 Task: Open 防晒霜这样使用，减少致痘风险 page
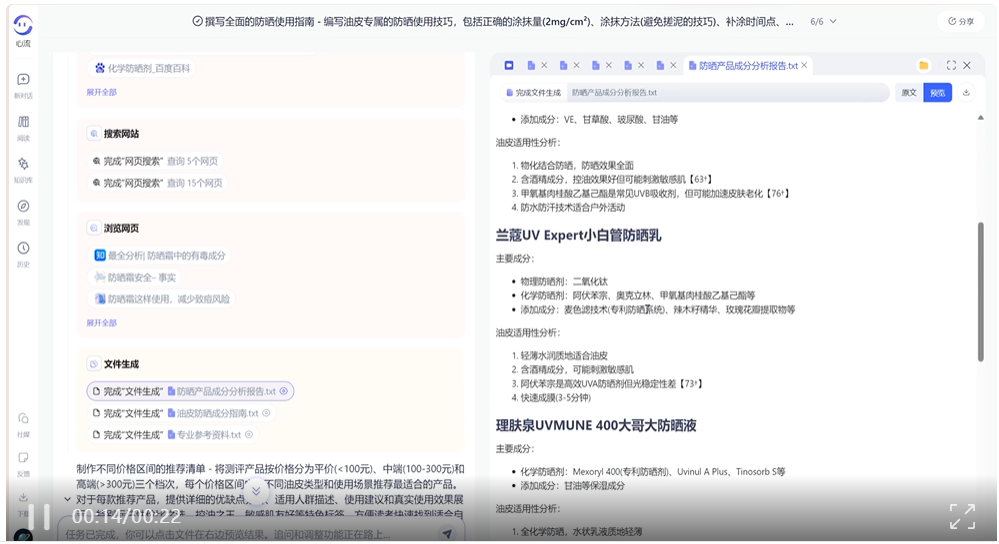click(x=162, y=299)
